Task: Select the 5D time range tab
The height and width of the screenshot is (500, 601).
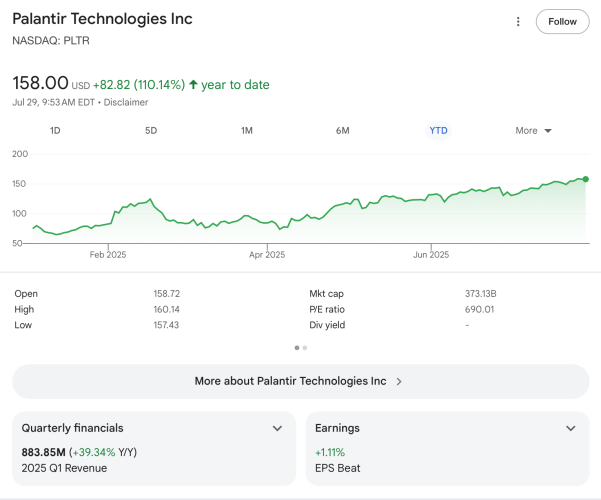Action: 151,131
